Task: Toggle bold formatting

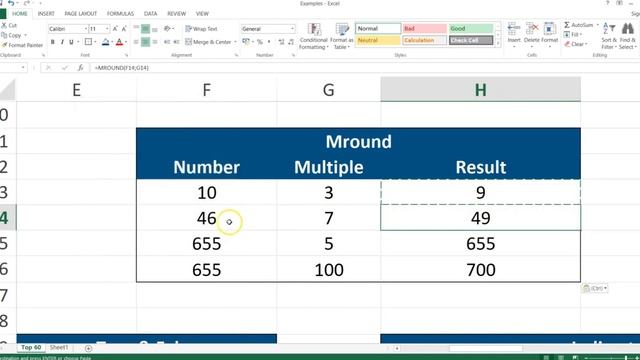Action: pos(53,42)
